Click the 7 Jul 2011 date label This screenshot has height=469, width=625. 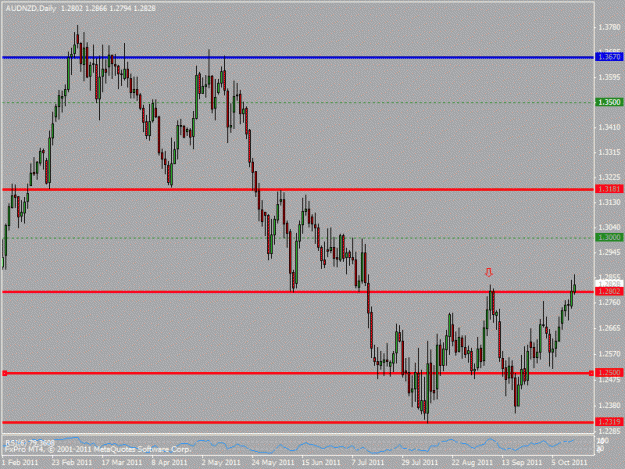[x=368, y=463]
